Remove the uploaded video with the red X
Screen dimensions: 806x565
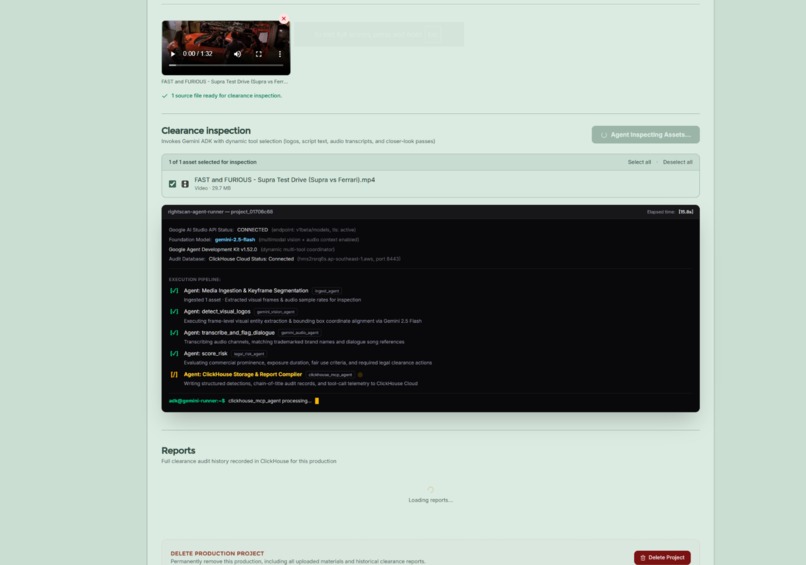284,19
